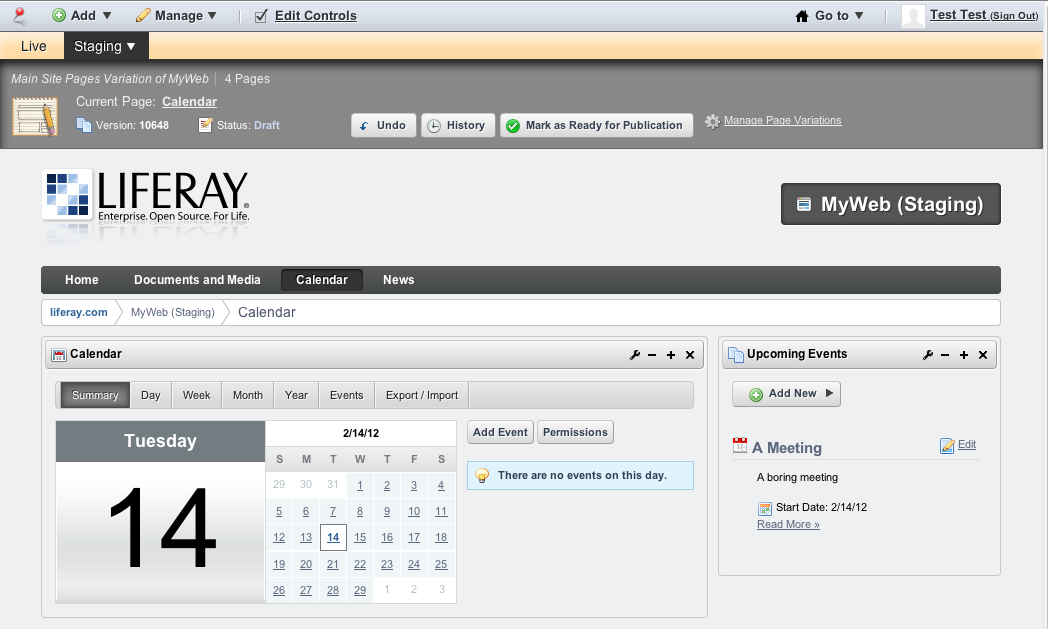Click the edit pencil icon beside A Meeting
1048x629 pixels.
tap(947, 446)
